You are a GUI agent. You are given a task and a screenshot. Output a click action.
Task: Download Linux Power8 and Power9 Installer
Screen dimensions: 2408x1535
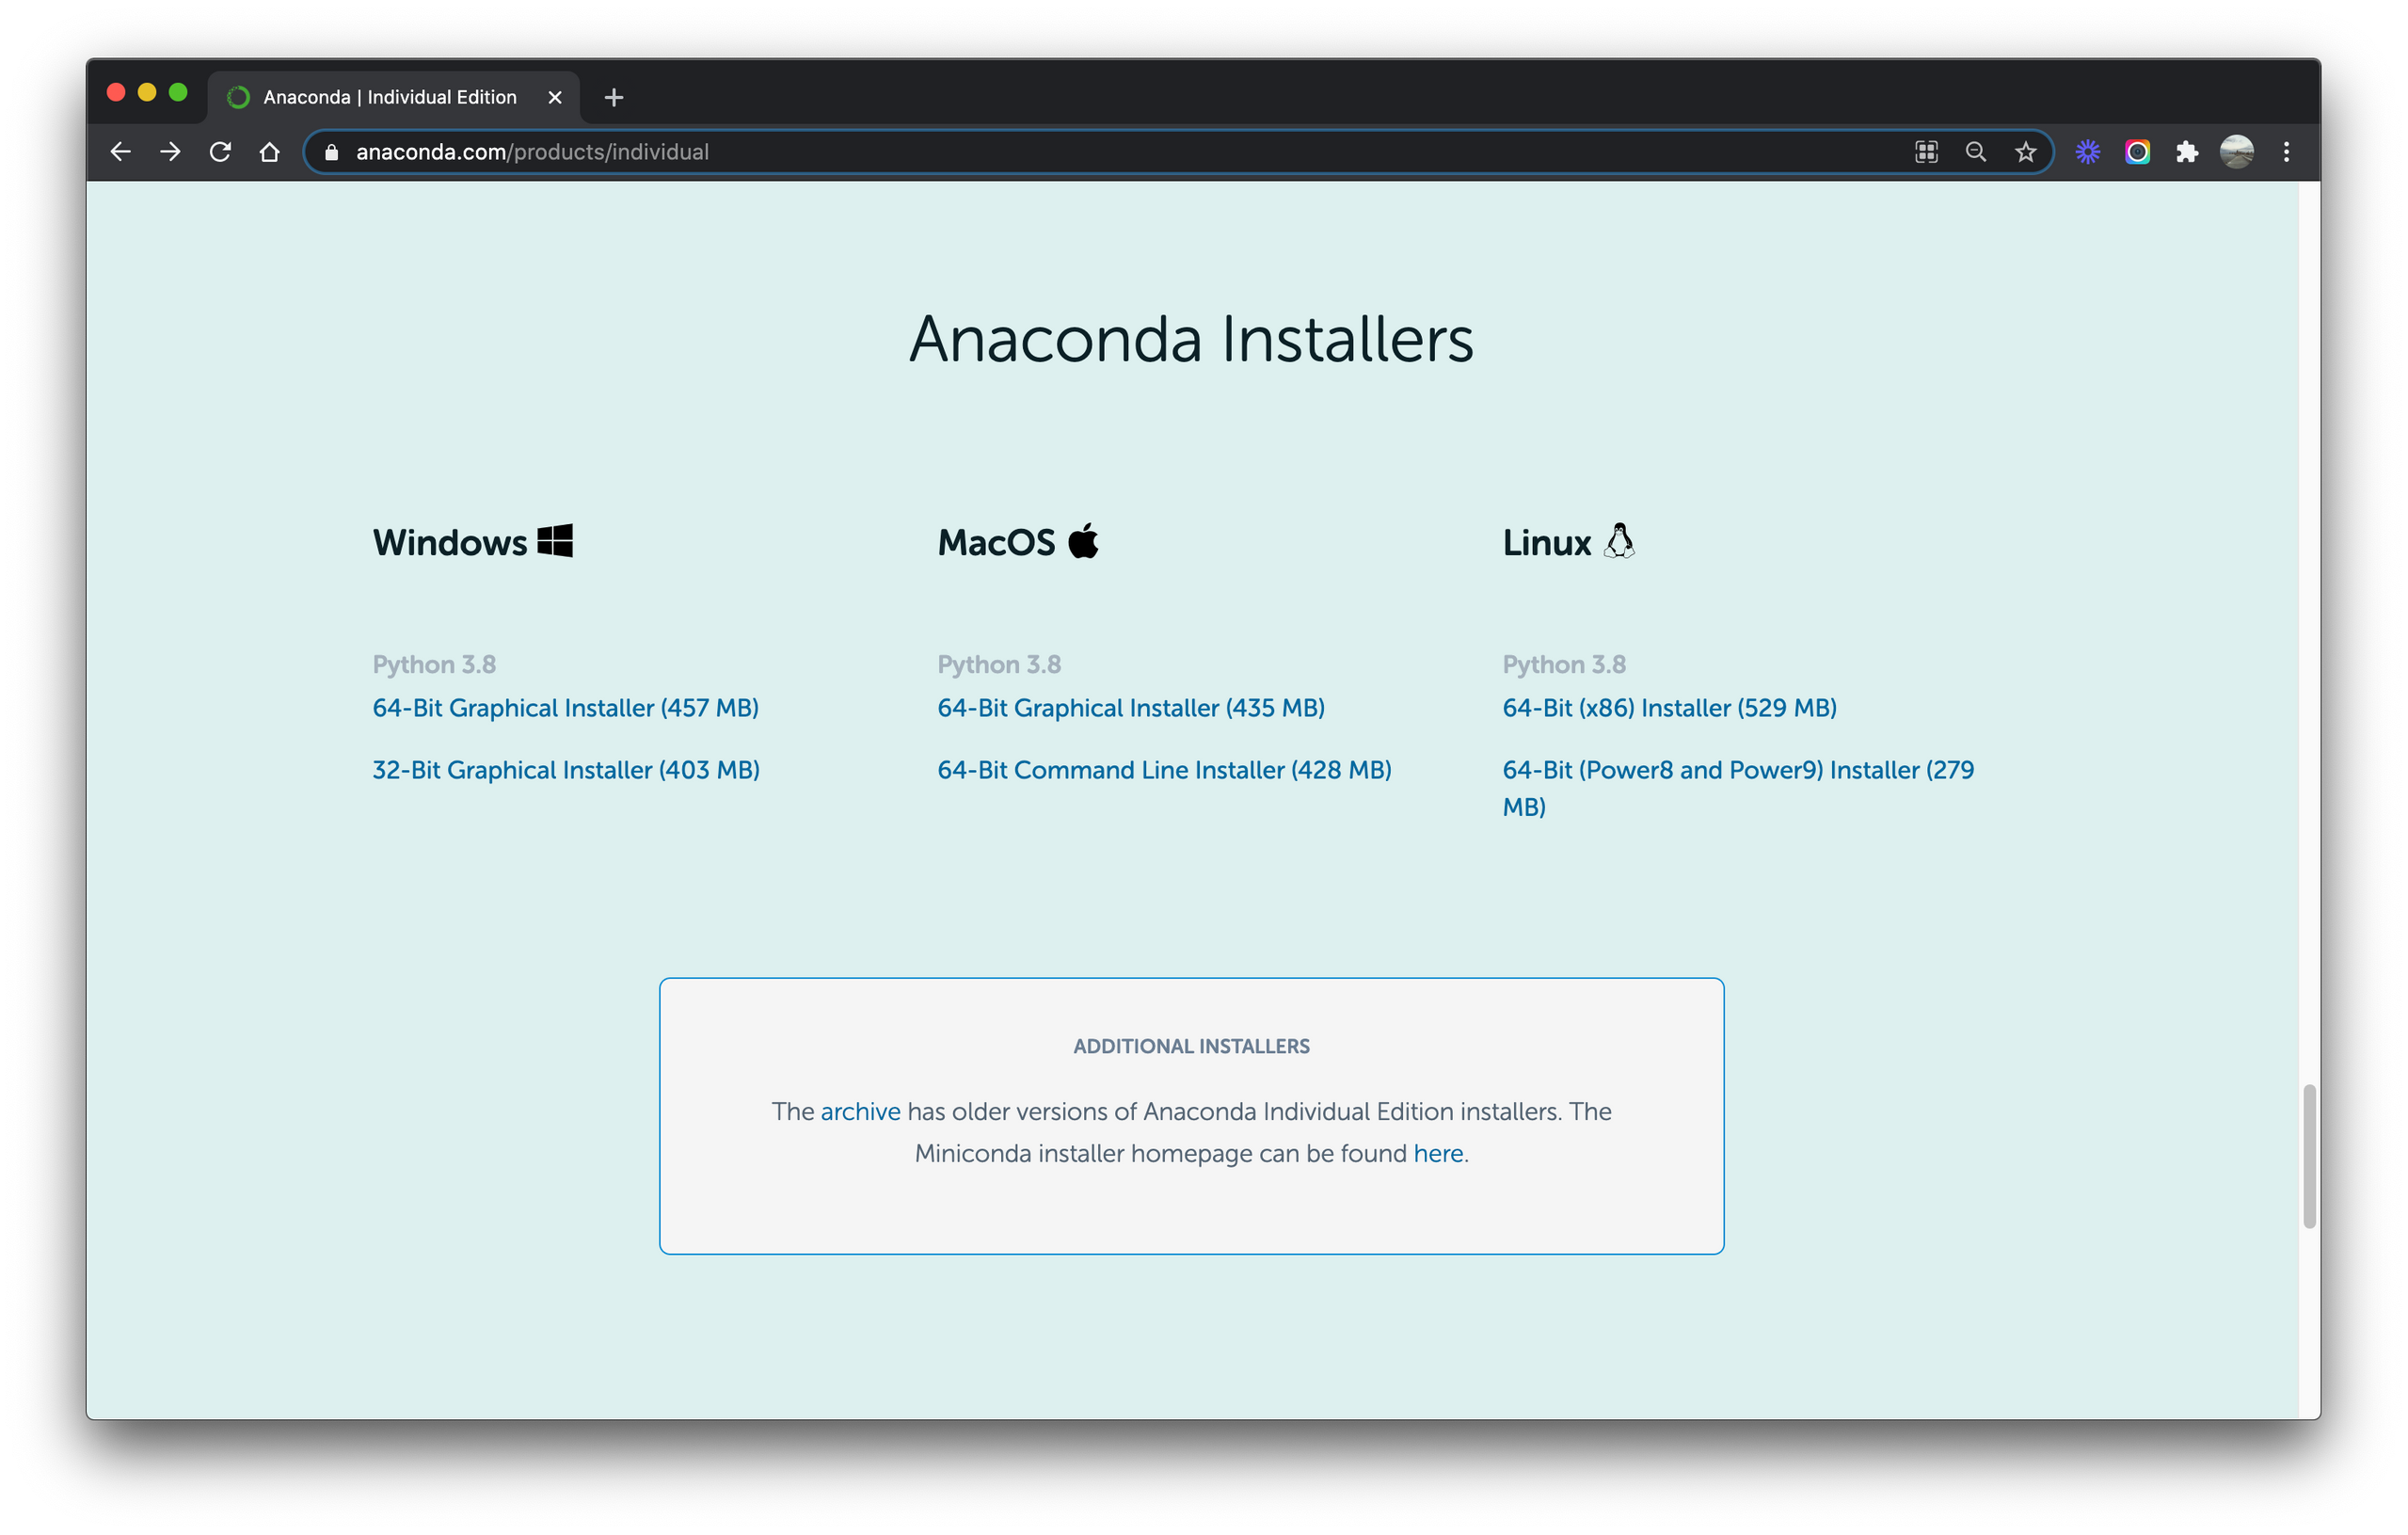(1738, 788)
